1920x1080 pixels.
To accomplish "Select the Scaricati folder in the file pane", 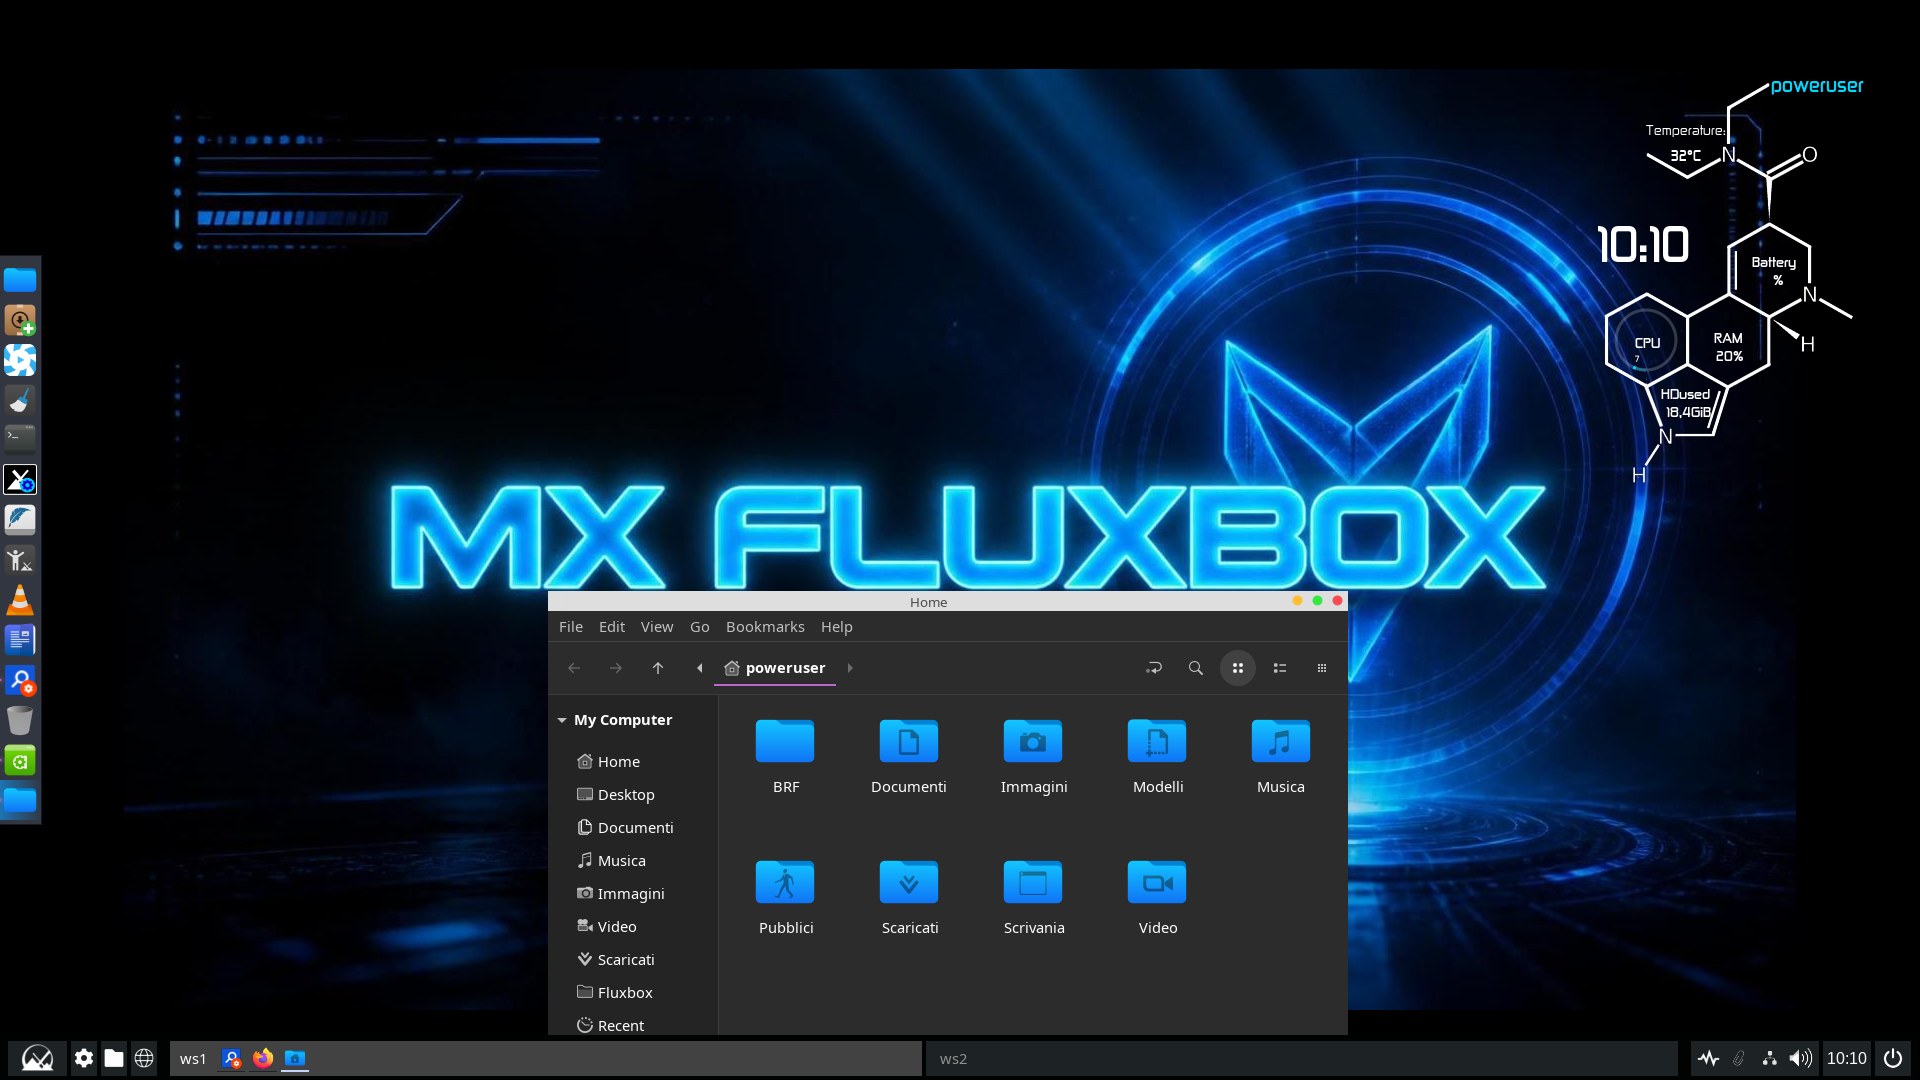I will (909, 897).
